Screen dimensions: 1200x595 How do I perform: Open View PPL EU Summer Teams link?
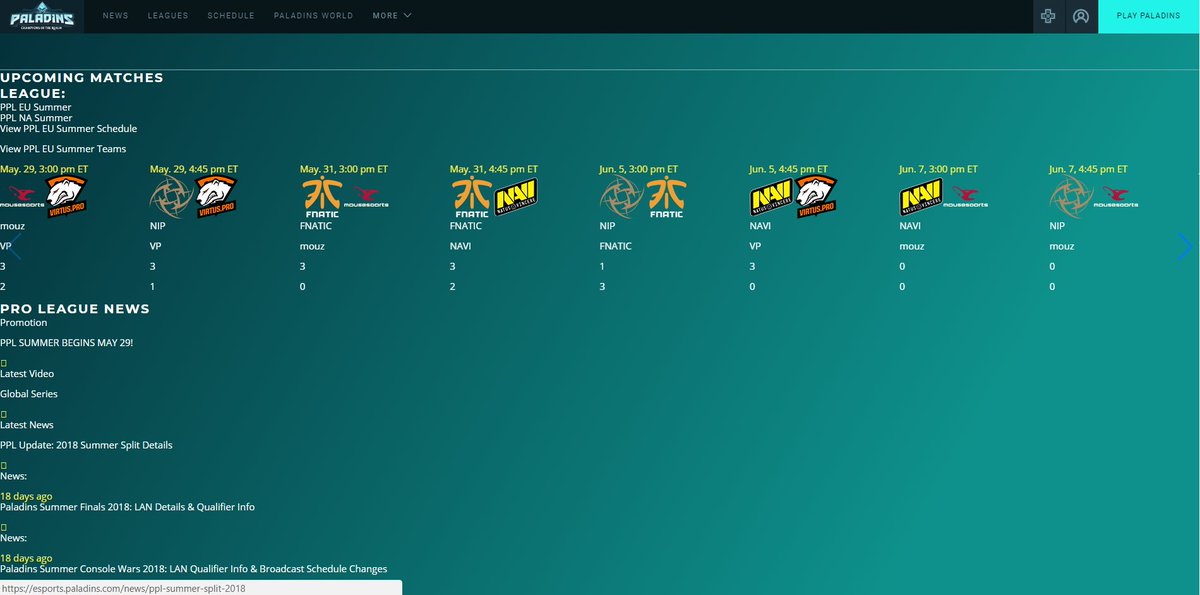coord(63,149)
